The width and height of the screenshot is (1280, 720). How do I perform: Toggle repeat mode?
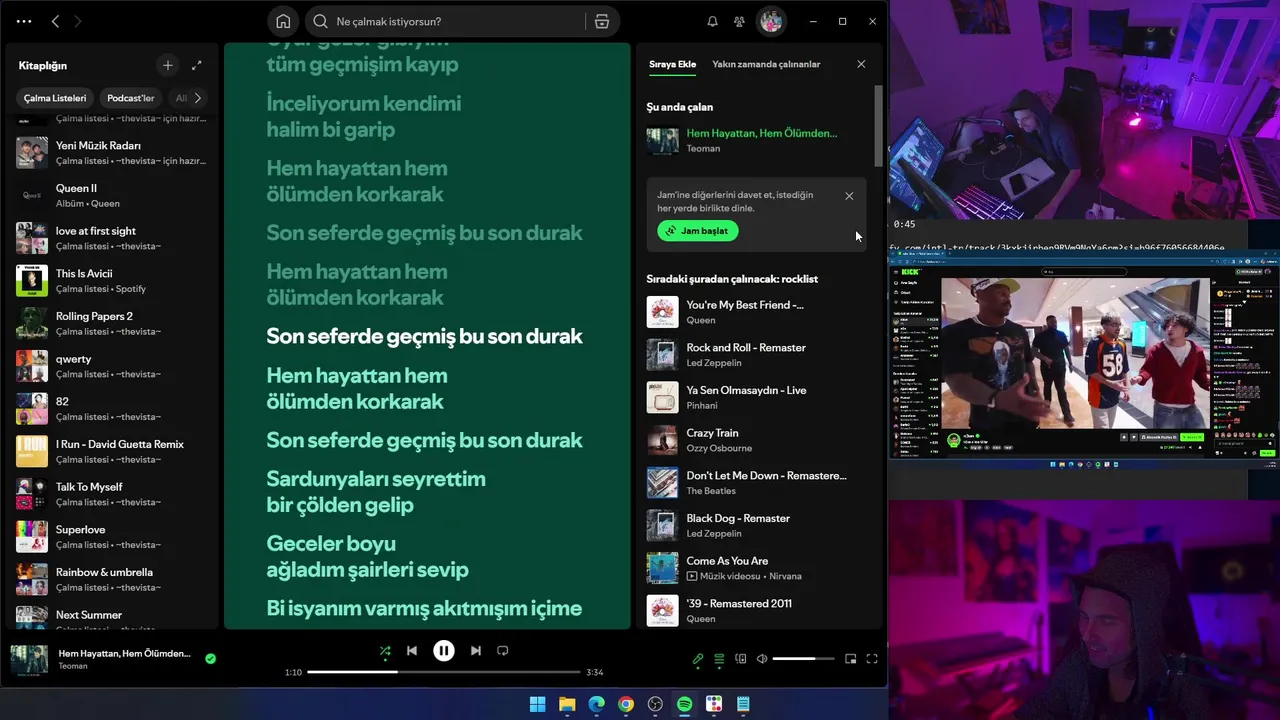click(503, 650)
